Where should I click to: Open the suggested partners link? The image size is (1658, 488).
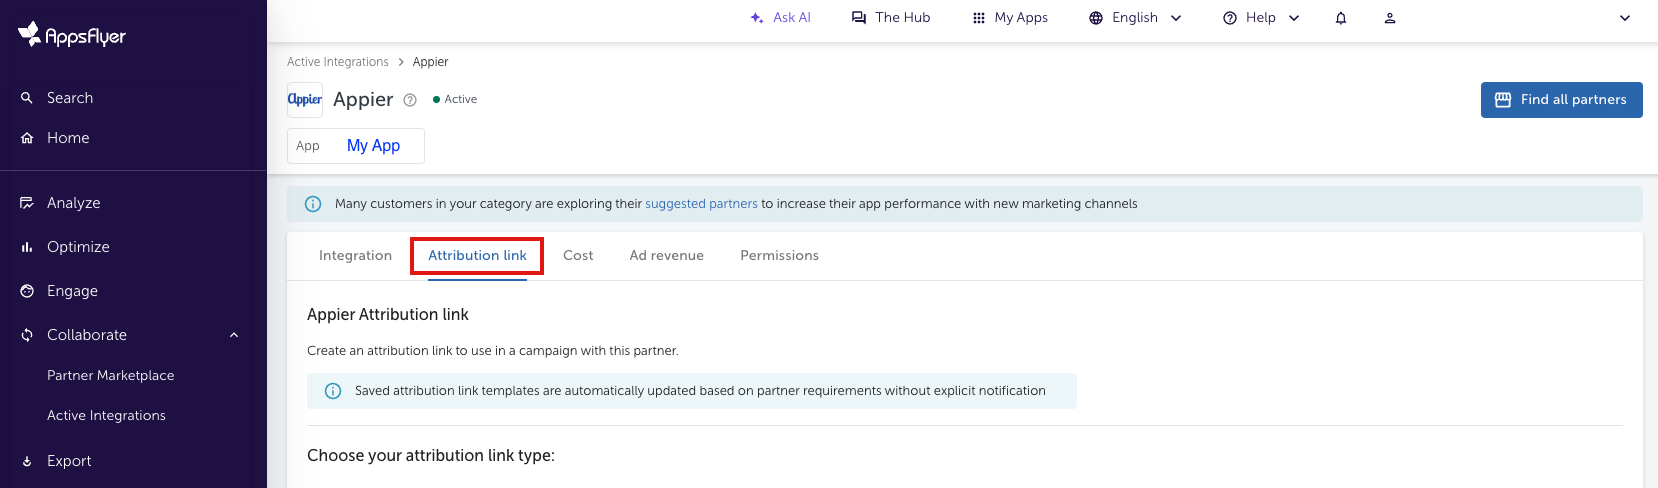[701, 204]
